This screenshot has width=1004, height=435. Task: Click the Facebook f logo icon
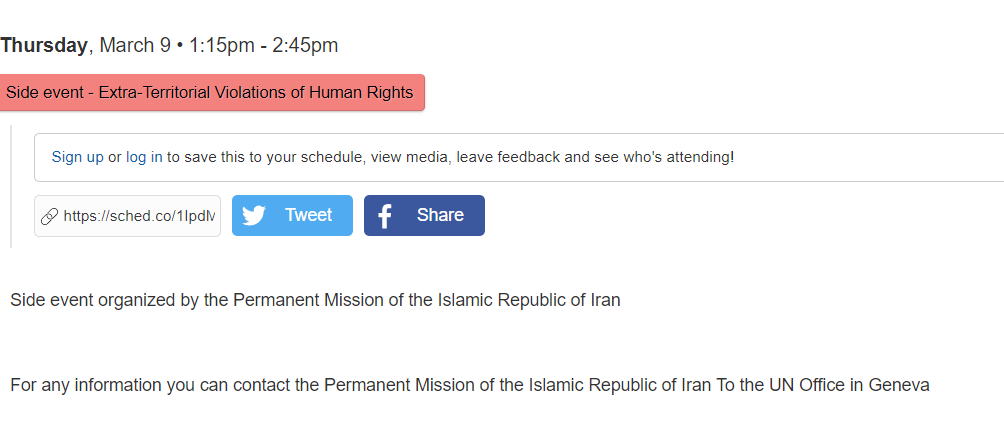[x=384, y=216]
